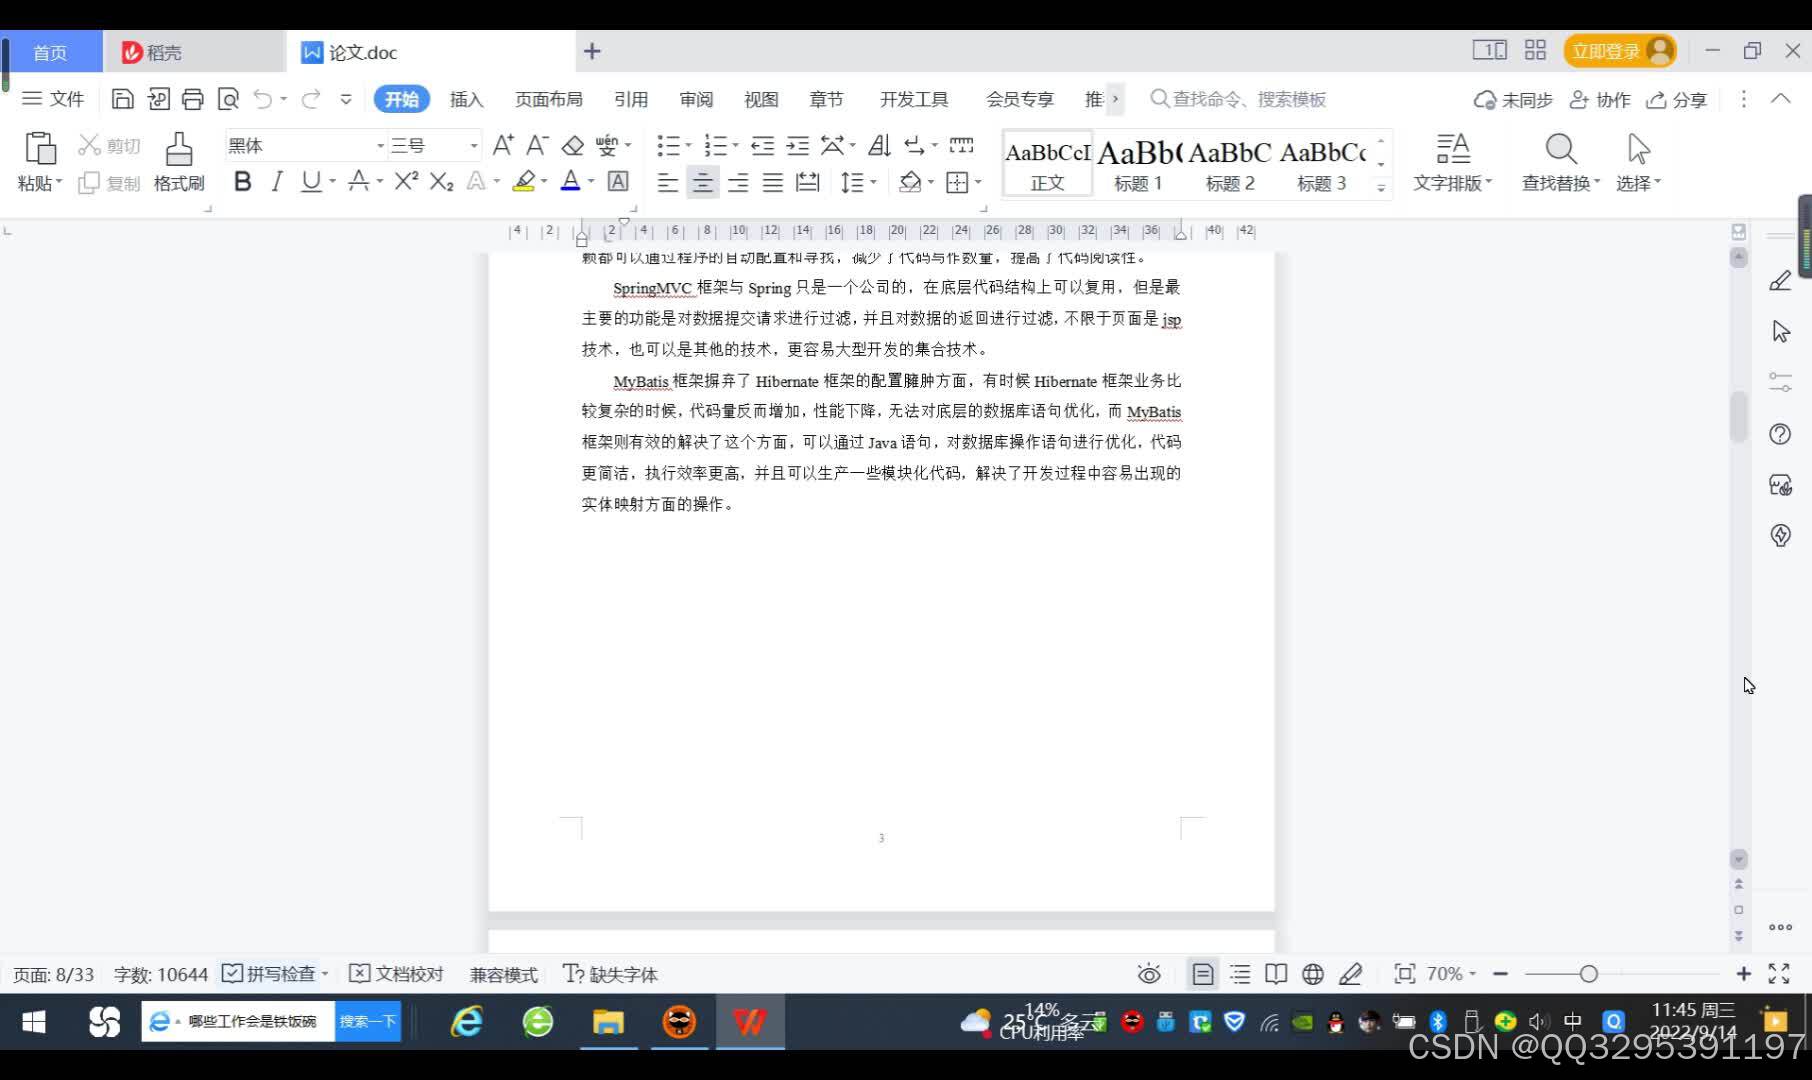Switch to web layout view icon
Screen dimensions: 1812x1080
tap(1313, 974)
